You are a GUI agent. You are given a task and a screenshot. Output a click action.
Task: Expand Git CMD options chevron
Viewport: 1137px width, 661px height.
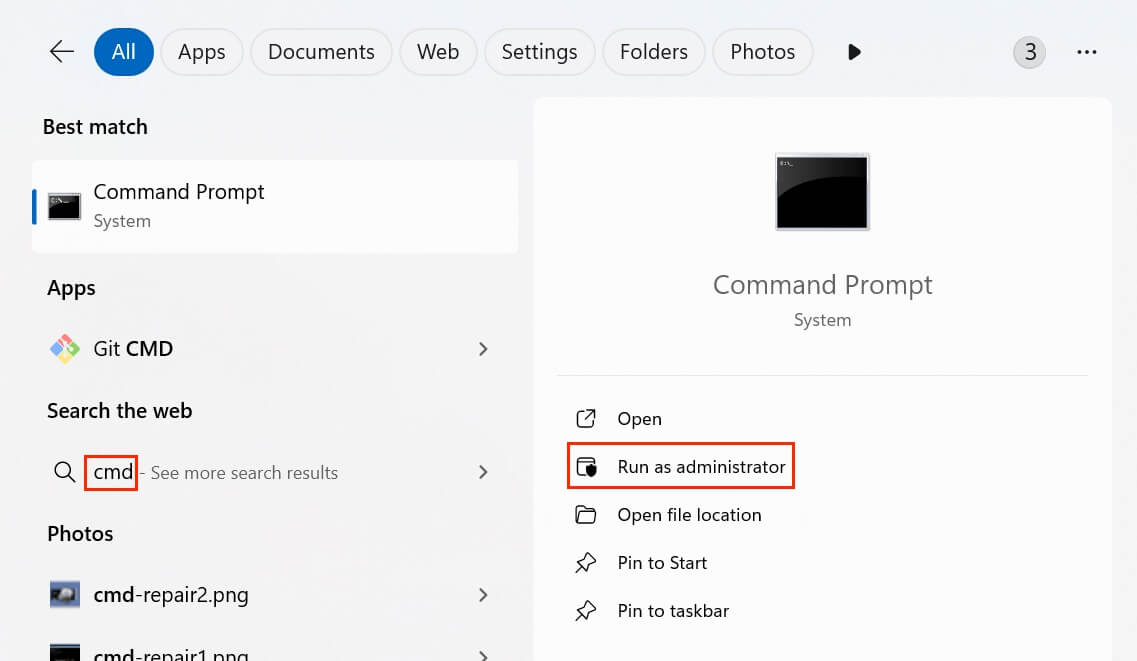[x=483, y=349]
